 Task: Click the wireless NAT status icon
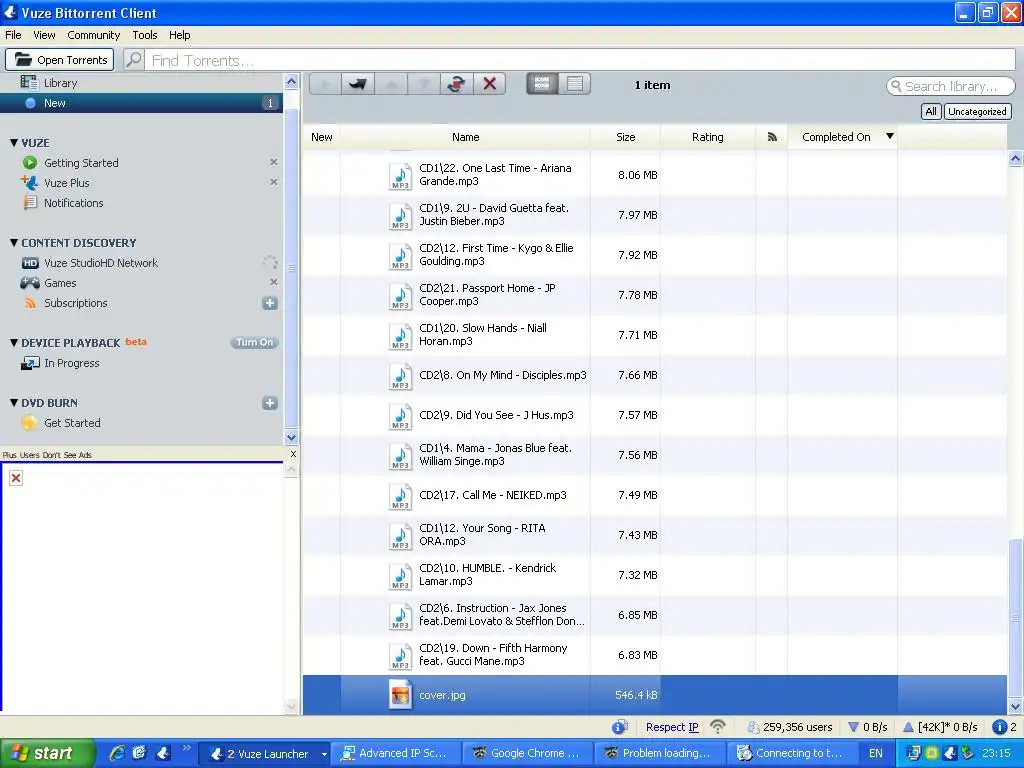(718, 727)
